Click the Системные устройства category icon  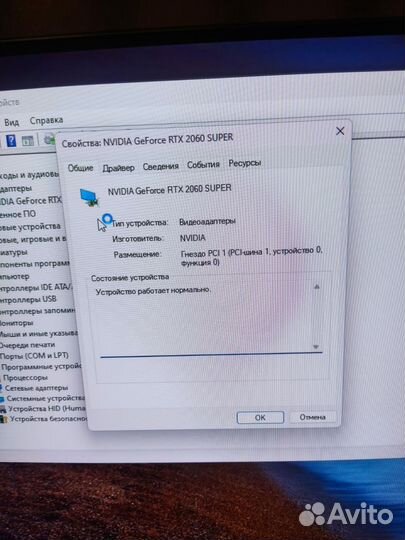[2, 399]
